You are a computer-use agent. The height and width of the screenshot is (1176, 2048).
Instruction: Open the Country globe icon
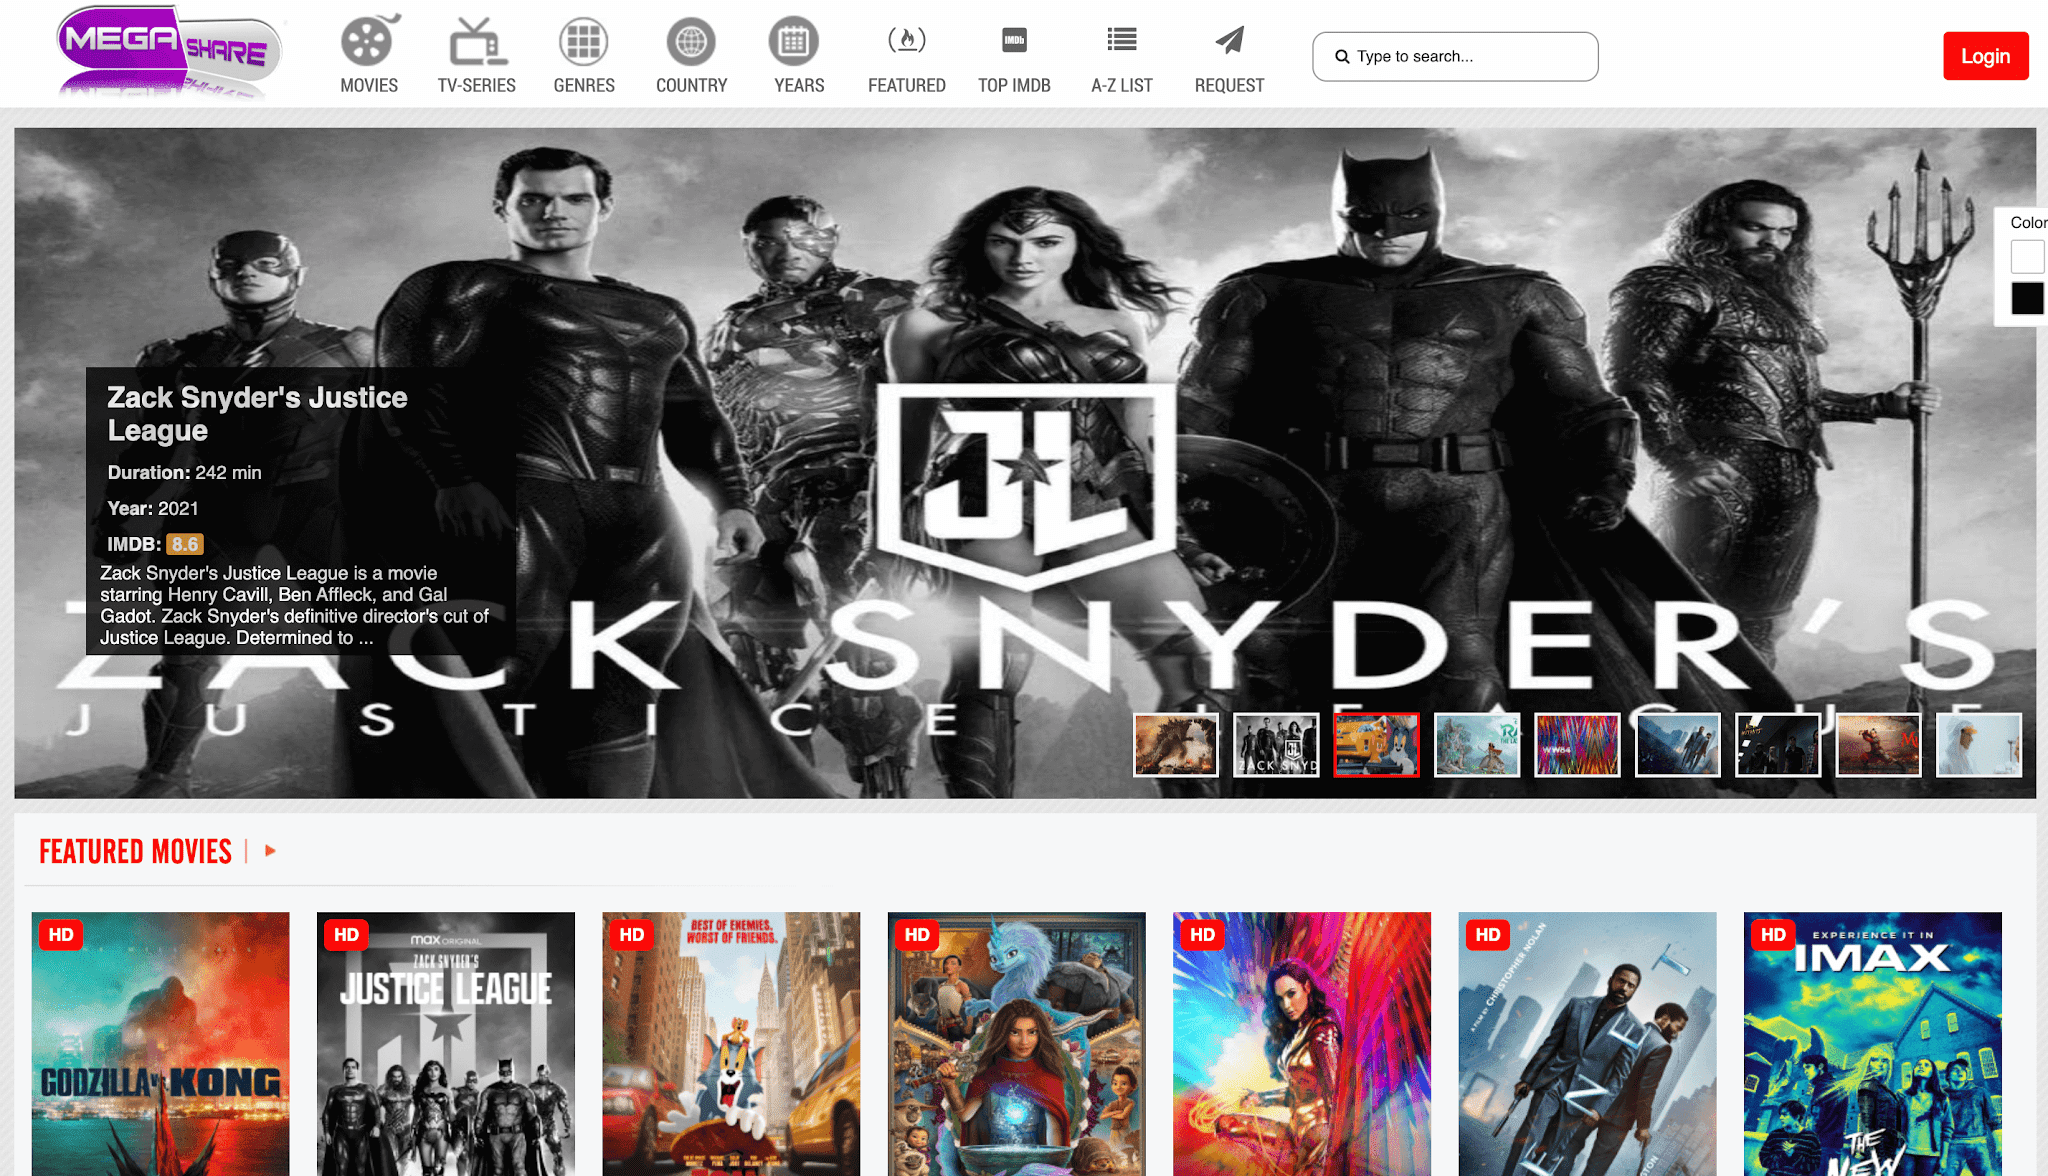691,41
